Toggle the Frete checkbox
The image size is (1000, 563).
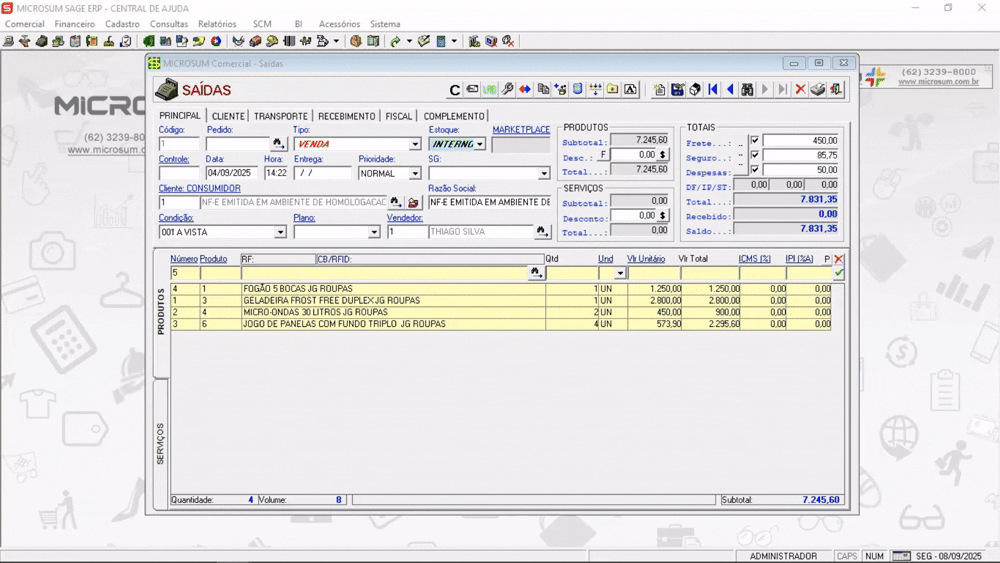[x=755, y=140]
